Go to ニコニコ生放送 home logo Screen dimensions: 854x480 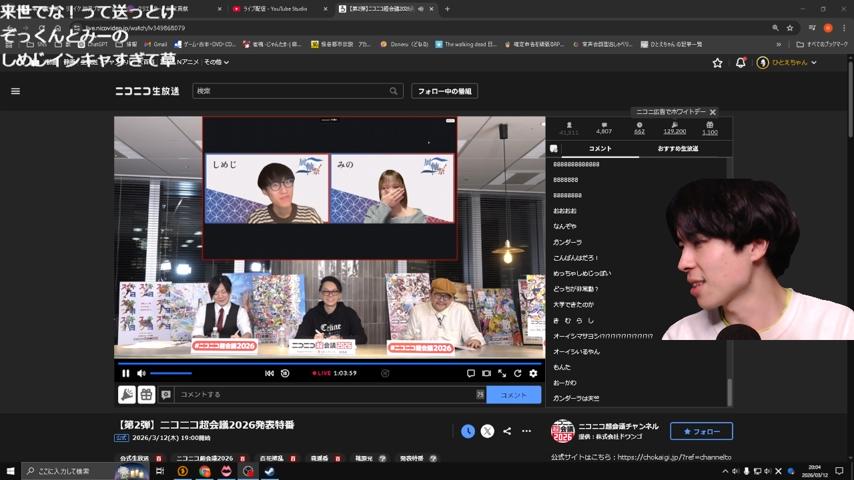[147, 91]
